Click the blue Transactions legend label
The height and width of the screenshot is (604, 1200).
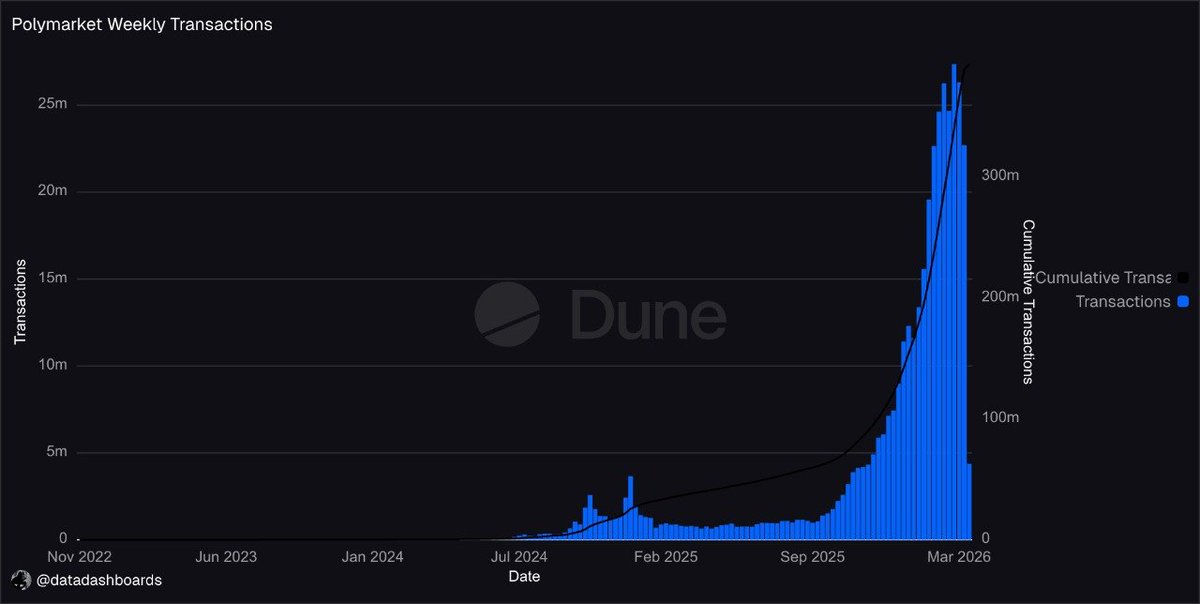coord(1122,301)
